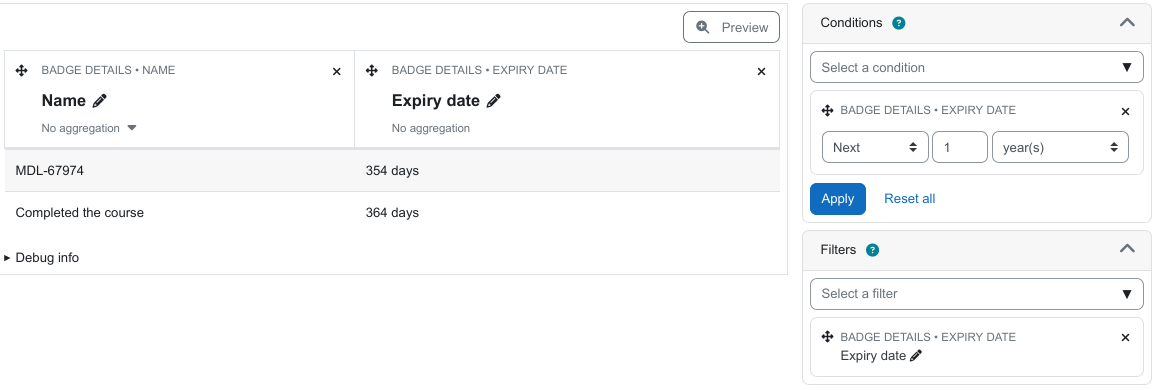Delete the Expiry date filter
Image resolution: width=1157 pixels, height=390 pixels.
(1125, 338)
